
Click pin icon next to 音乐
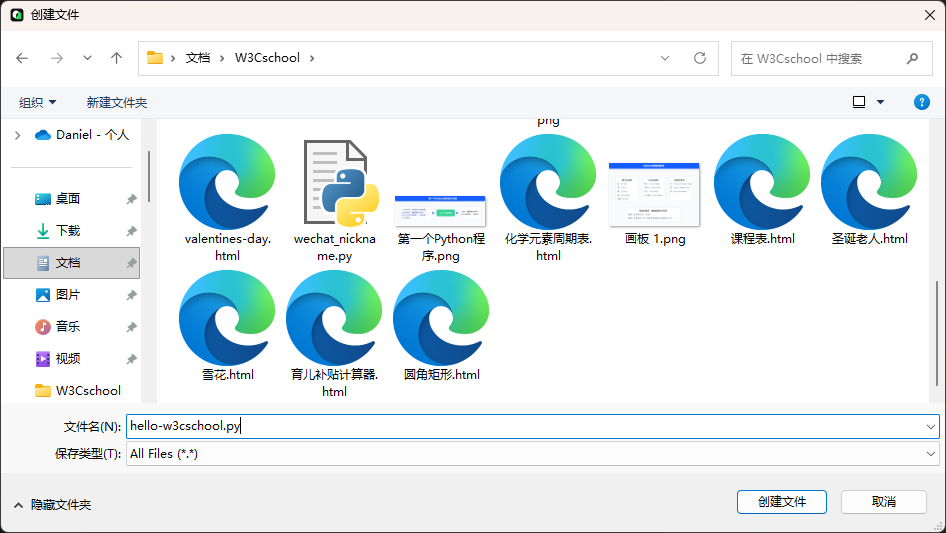[x=131, y=327]
